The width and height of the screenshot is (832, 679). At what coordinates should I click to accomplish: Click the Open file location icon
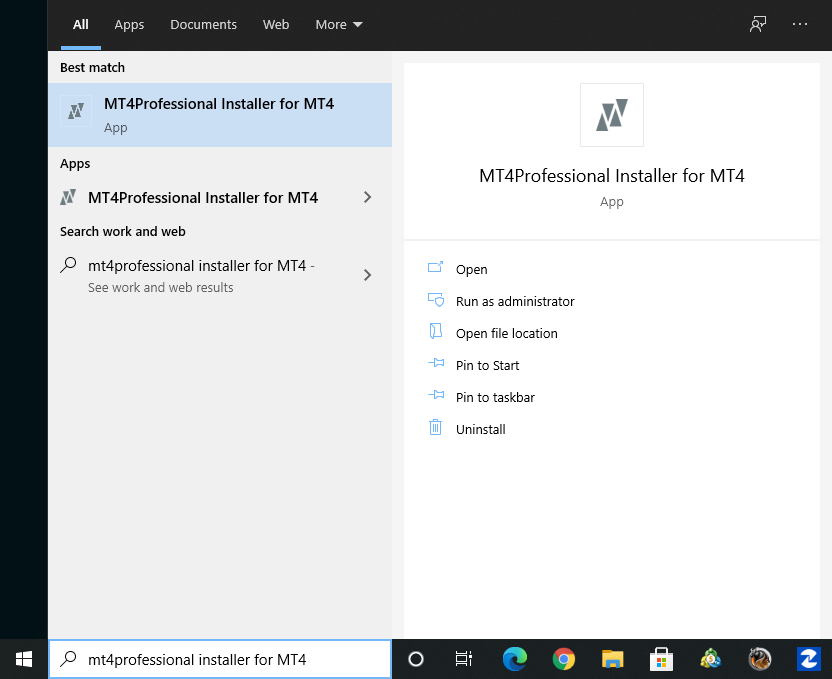436,331
